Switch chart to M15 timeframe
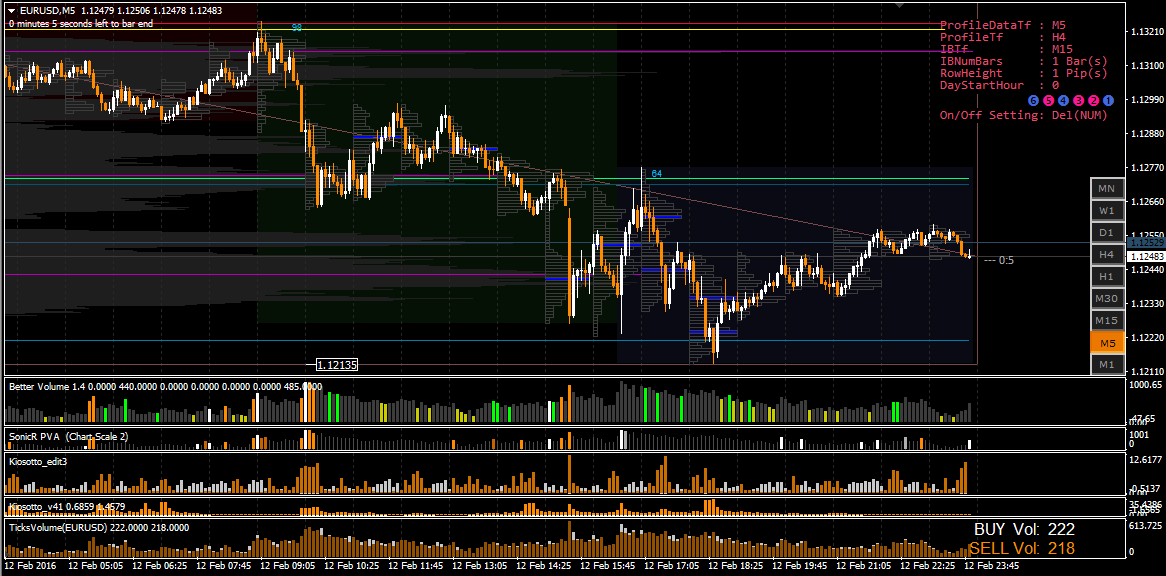 tap(1107, 320)
